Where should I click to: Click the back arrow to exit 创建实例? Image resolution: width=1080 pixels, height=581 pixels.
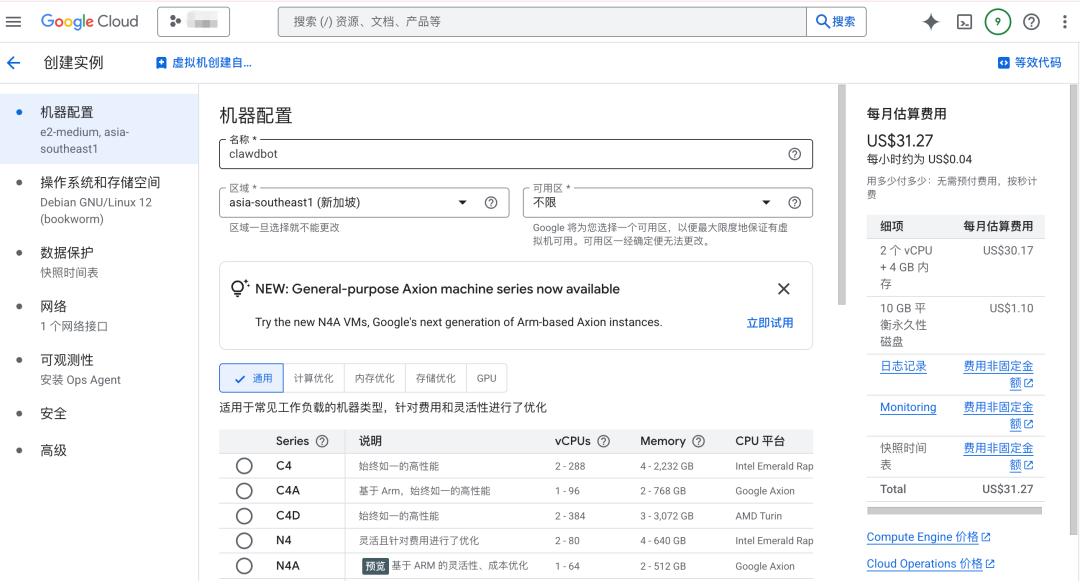[x=13, y=61]
